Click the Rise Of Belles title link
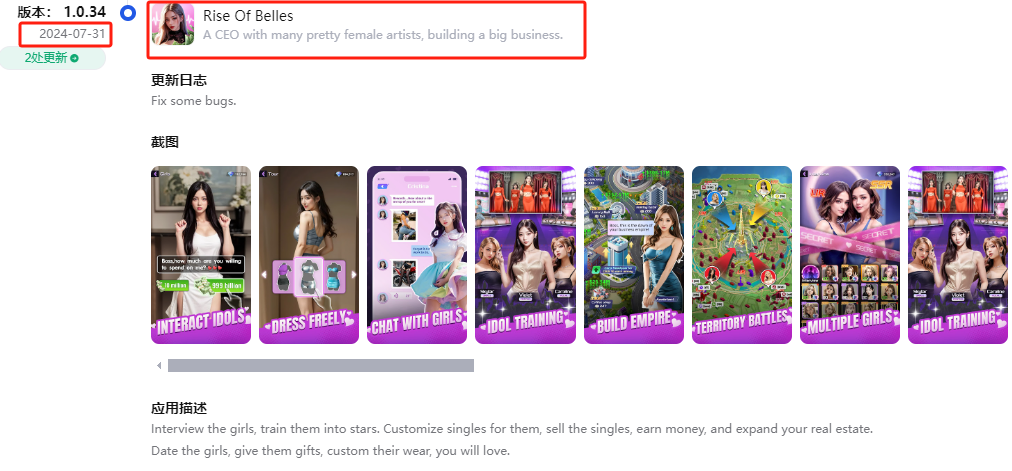Viewport: 1012px width, 471px height. [x=248, y=16]
